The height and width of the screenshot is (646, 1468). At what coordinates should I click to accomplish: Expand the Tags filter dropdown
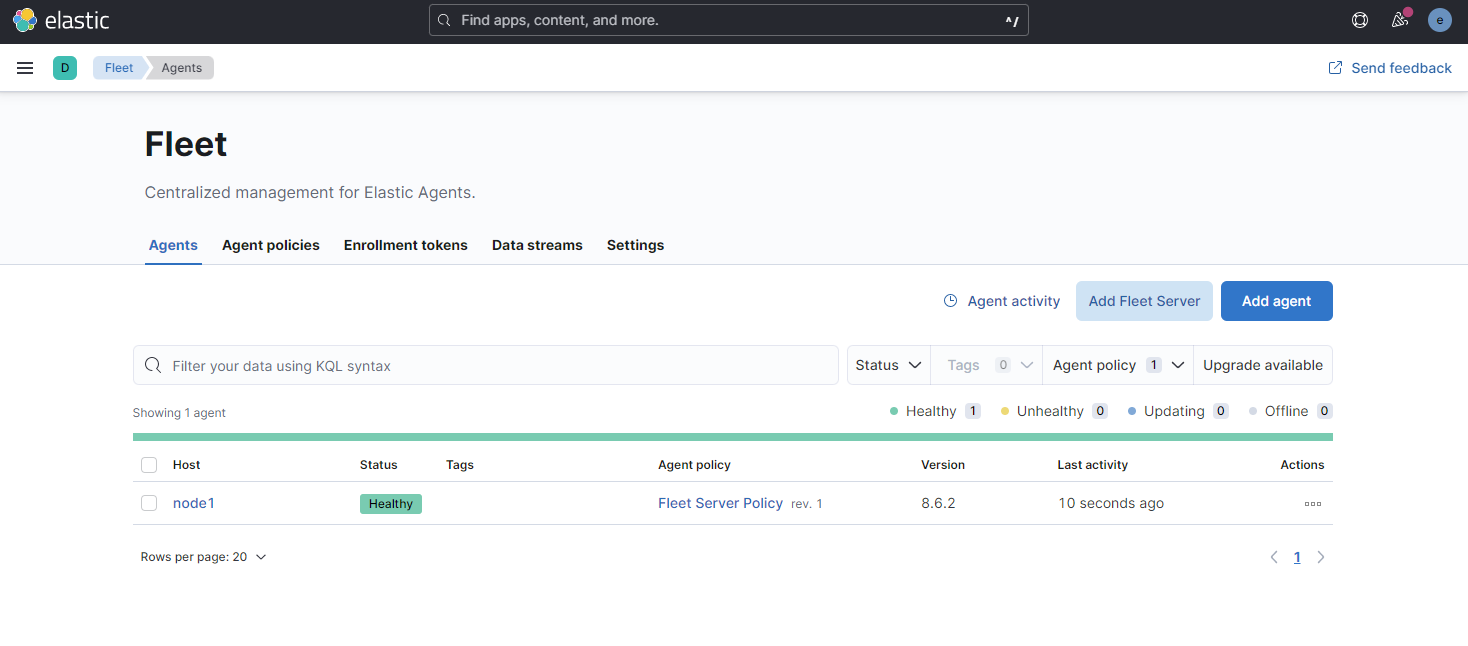[x=986, y=365]
